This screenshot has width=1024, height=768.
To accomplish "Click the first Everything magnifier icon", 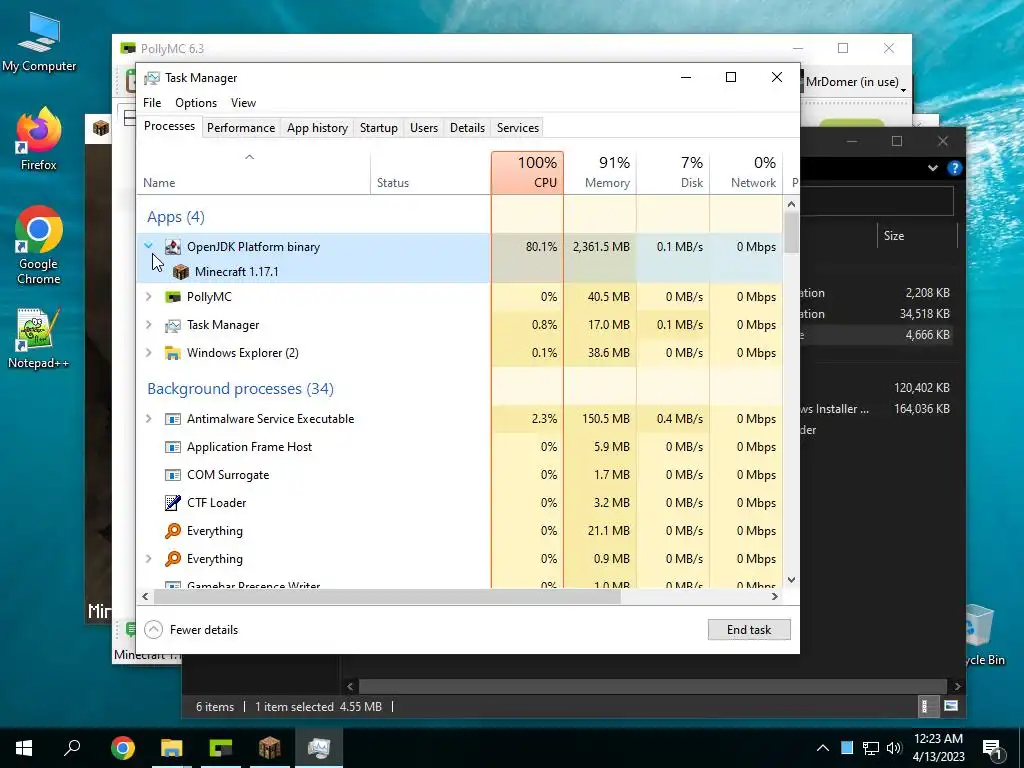I will pyautogui.click(x=172, y=531).
